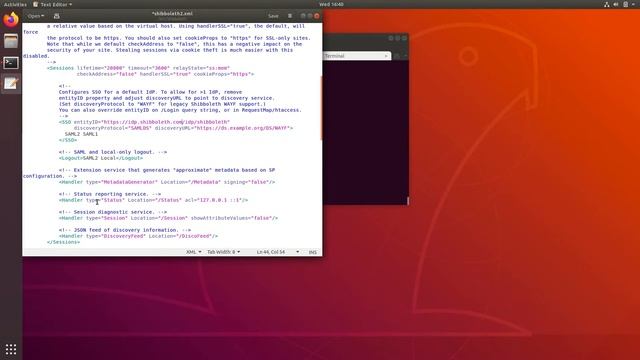Close the Terminal tab with its x
640x360 pixels.
386,56
